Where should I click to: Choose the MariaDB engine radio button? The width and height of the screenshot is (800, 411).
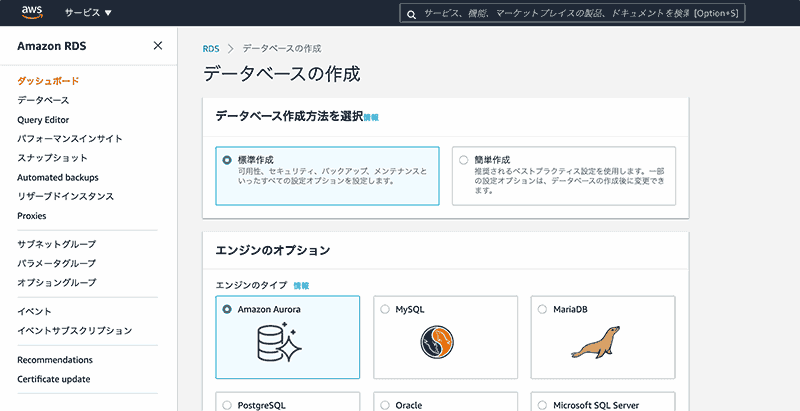[x=543, y=309]
